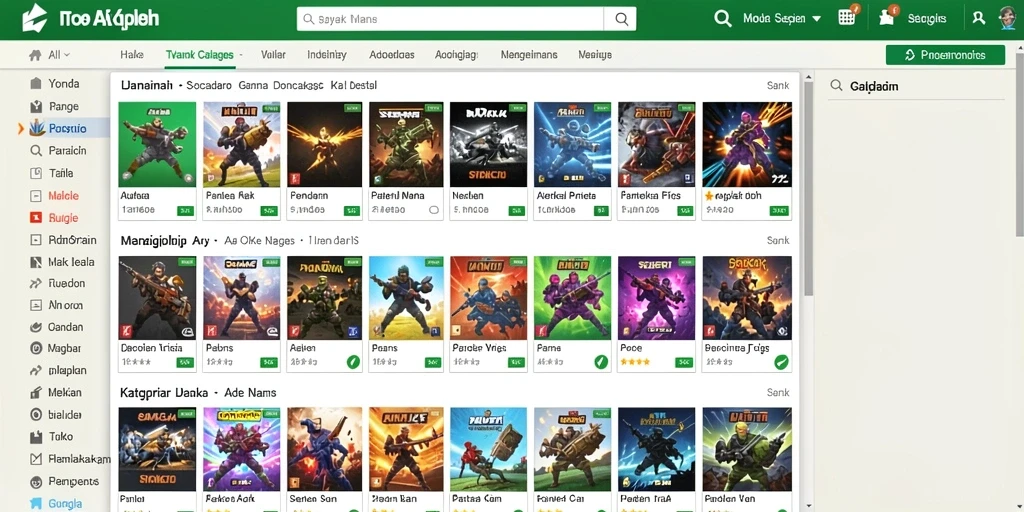This screenshot has height=512, width=1024.
Task: Toggle the green checkmark on the Pama card
Action: click(x=601, y=362)
